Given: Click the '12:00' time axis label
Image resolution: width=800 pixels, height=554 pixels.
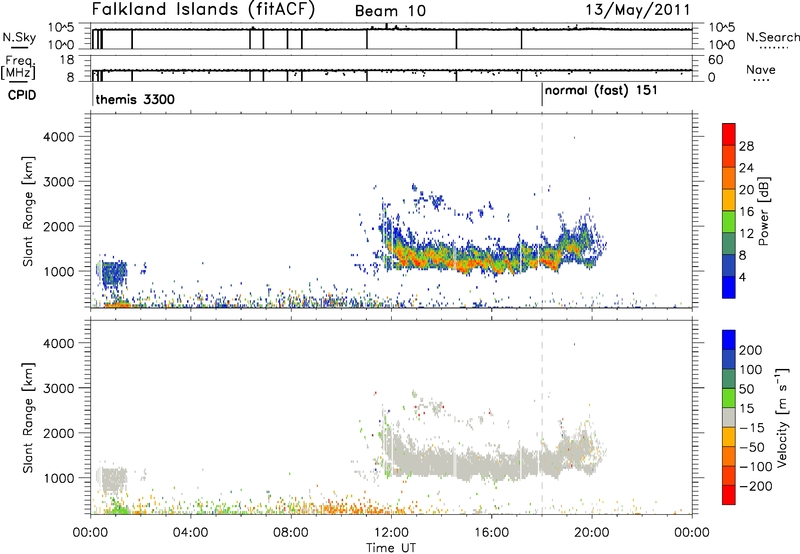Looking at the screenshot, I should point(391,533).
